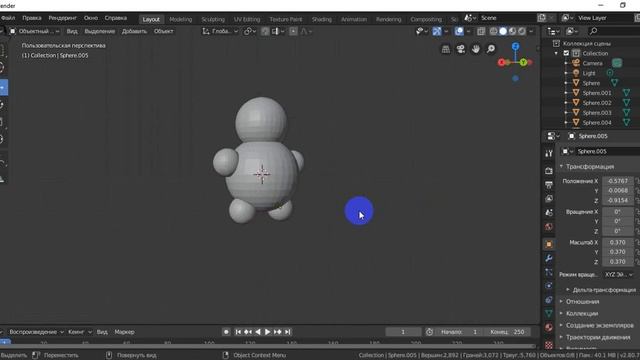The height and width of the screenshot is (360, 640).
Task: Switch to the UV Editing workspace tab
Action: click(247, 19)
